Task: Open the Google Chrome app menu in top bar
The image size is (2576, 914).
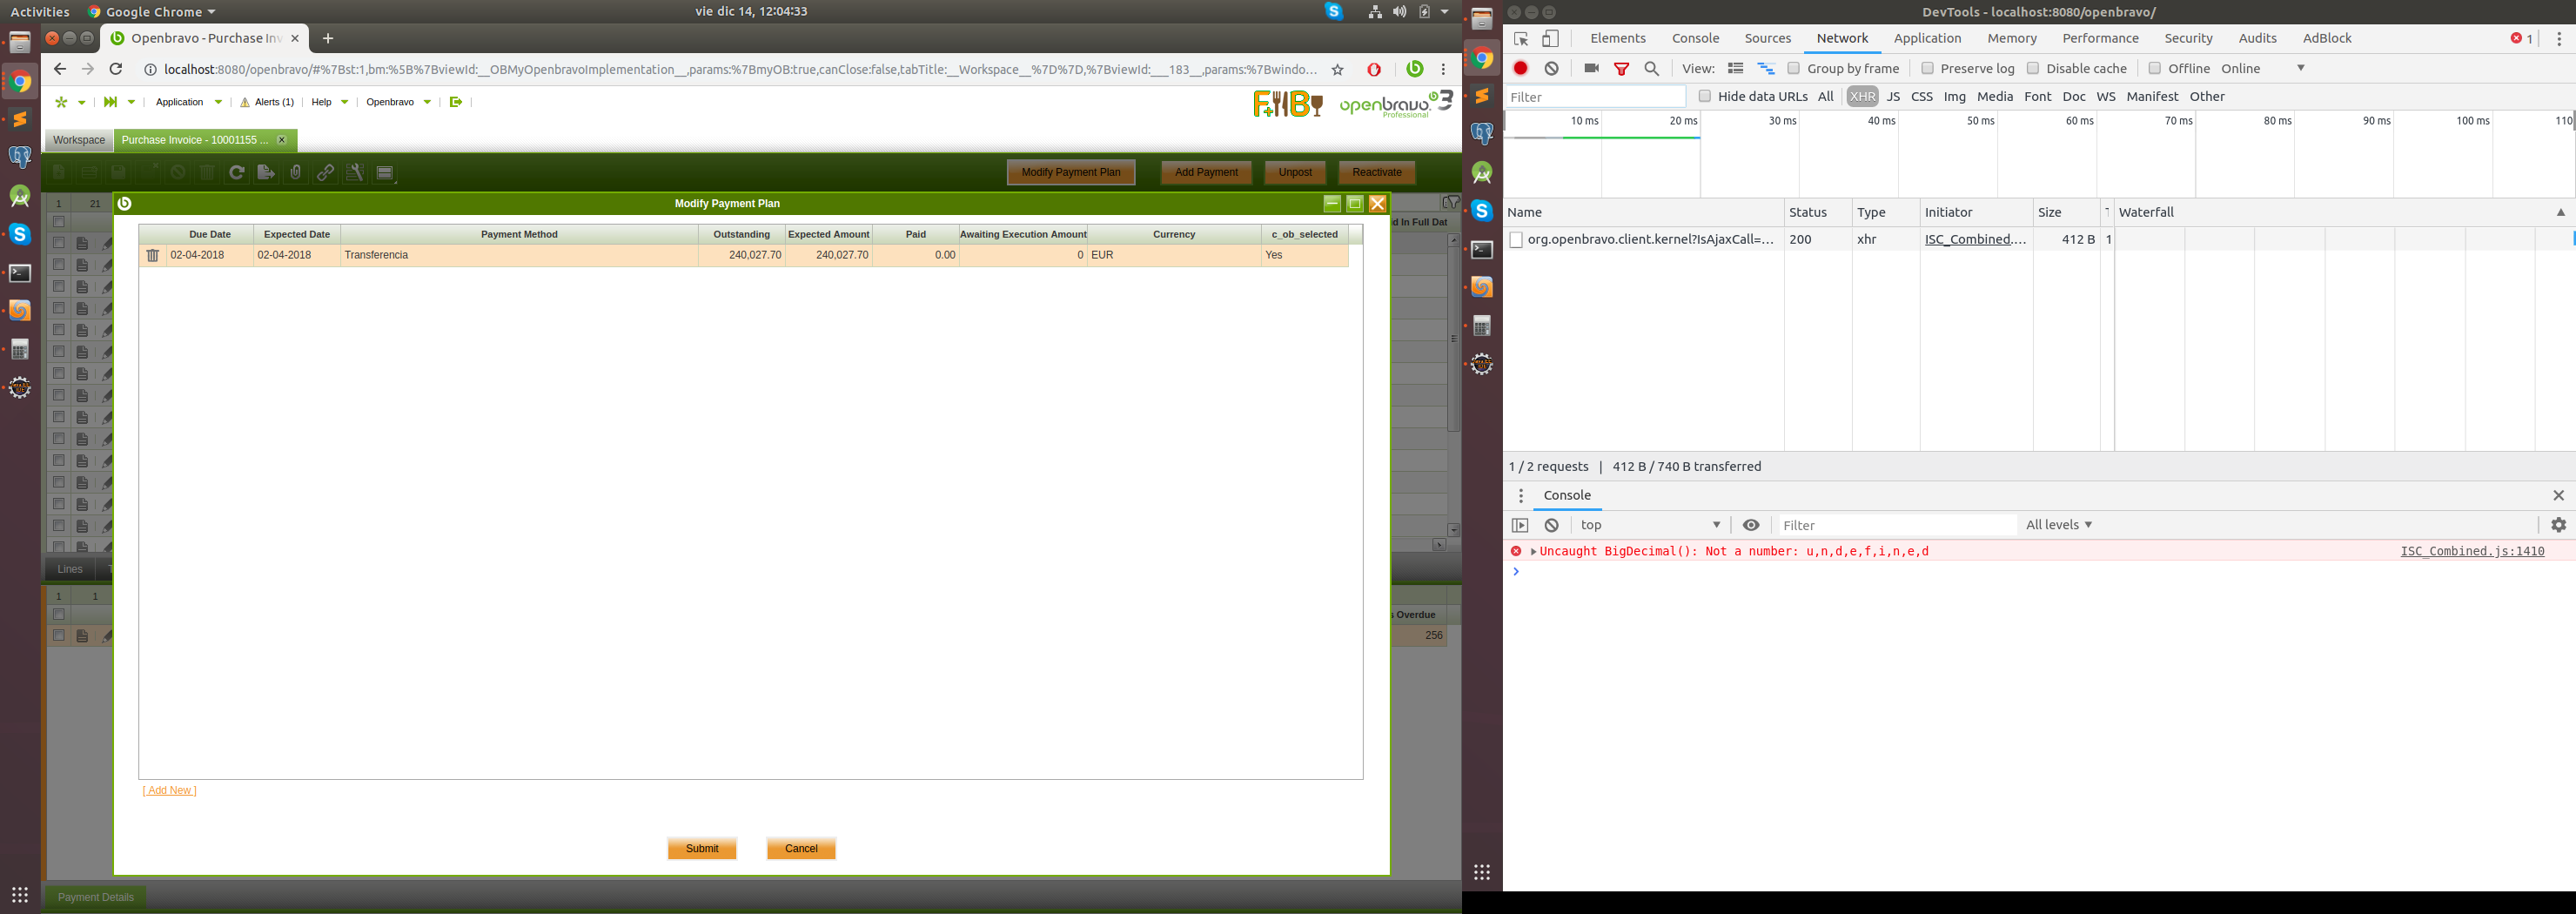Action: click(152, 12)
